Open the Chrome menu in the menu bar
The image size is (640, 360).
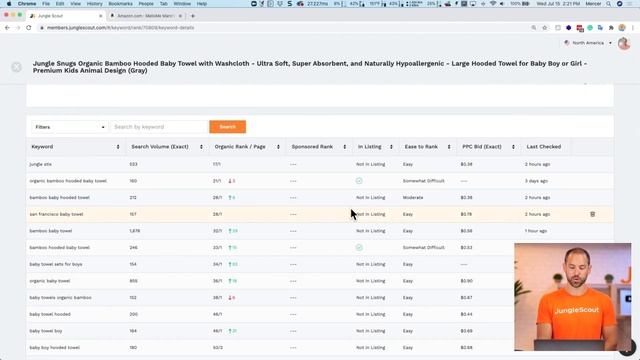27,4
